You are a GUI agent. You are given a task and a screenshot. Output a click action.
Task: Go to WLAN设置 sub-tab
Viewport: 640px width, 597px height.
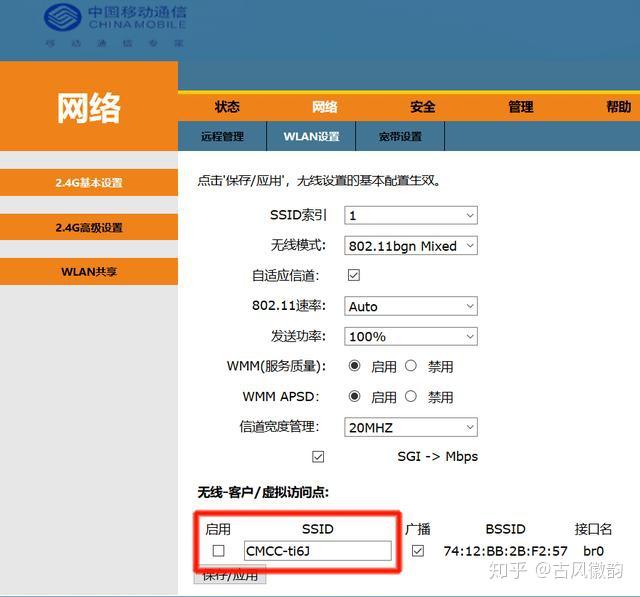pos(311,136)
